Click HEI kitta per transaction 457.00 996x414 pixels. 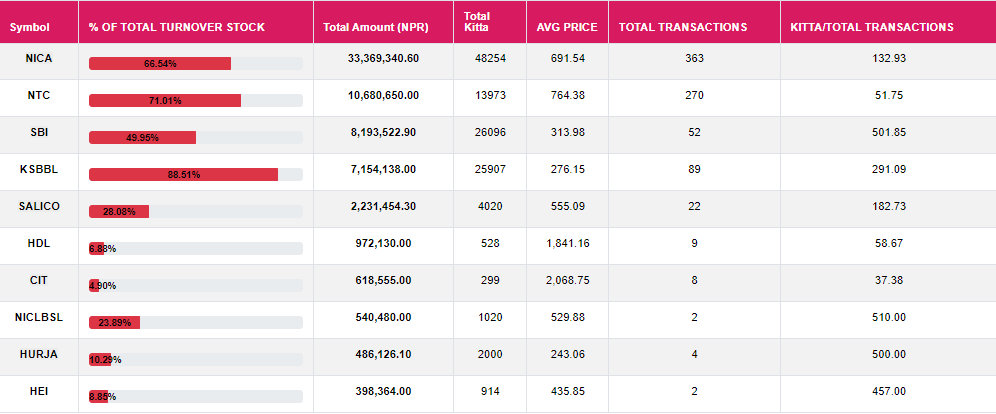(x=889, y=391)
